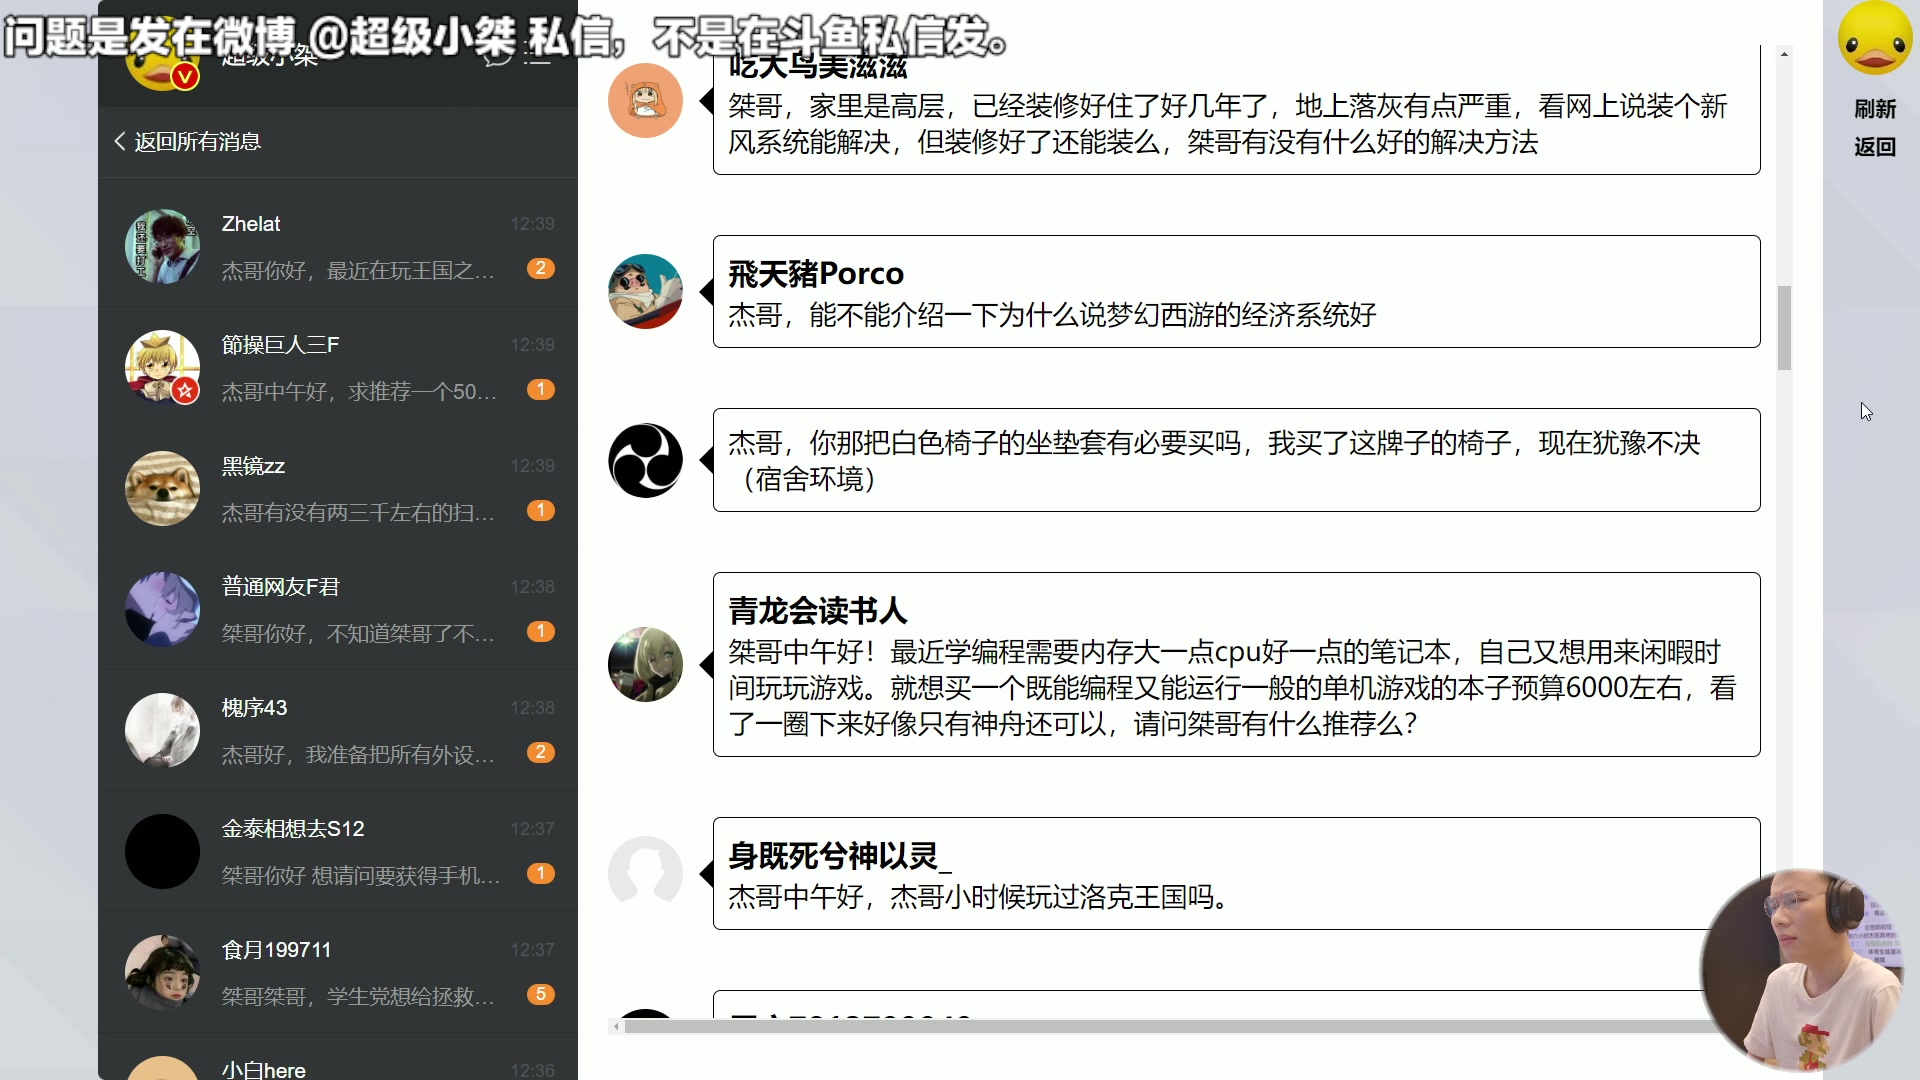Click the 飛天豬Porco username heading
The image size is (1920, 1080).
(816, 273)
